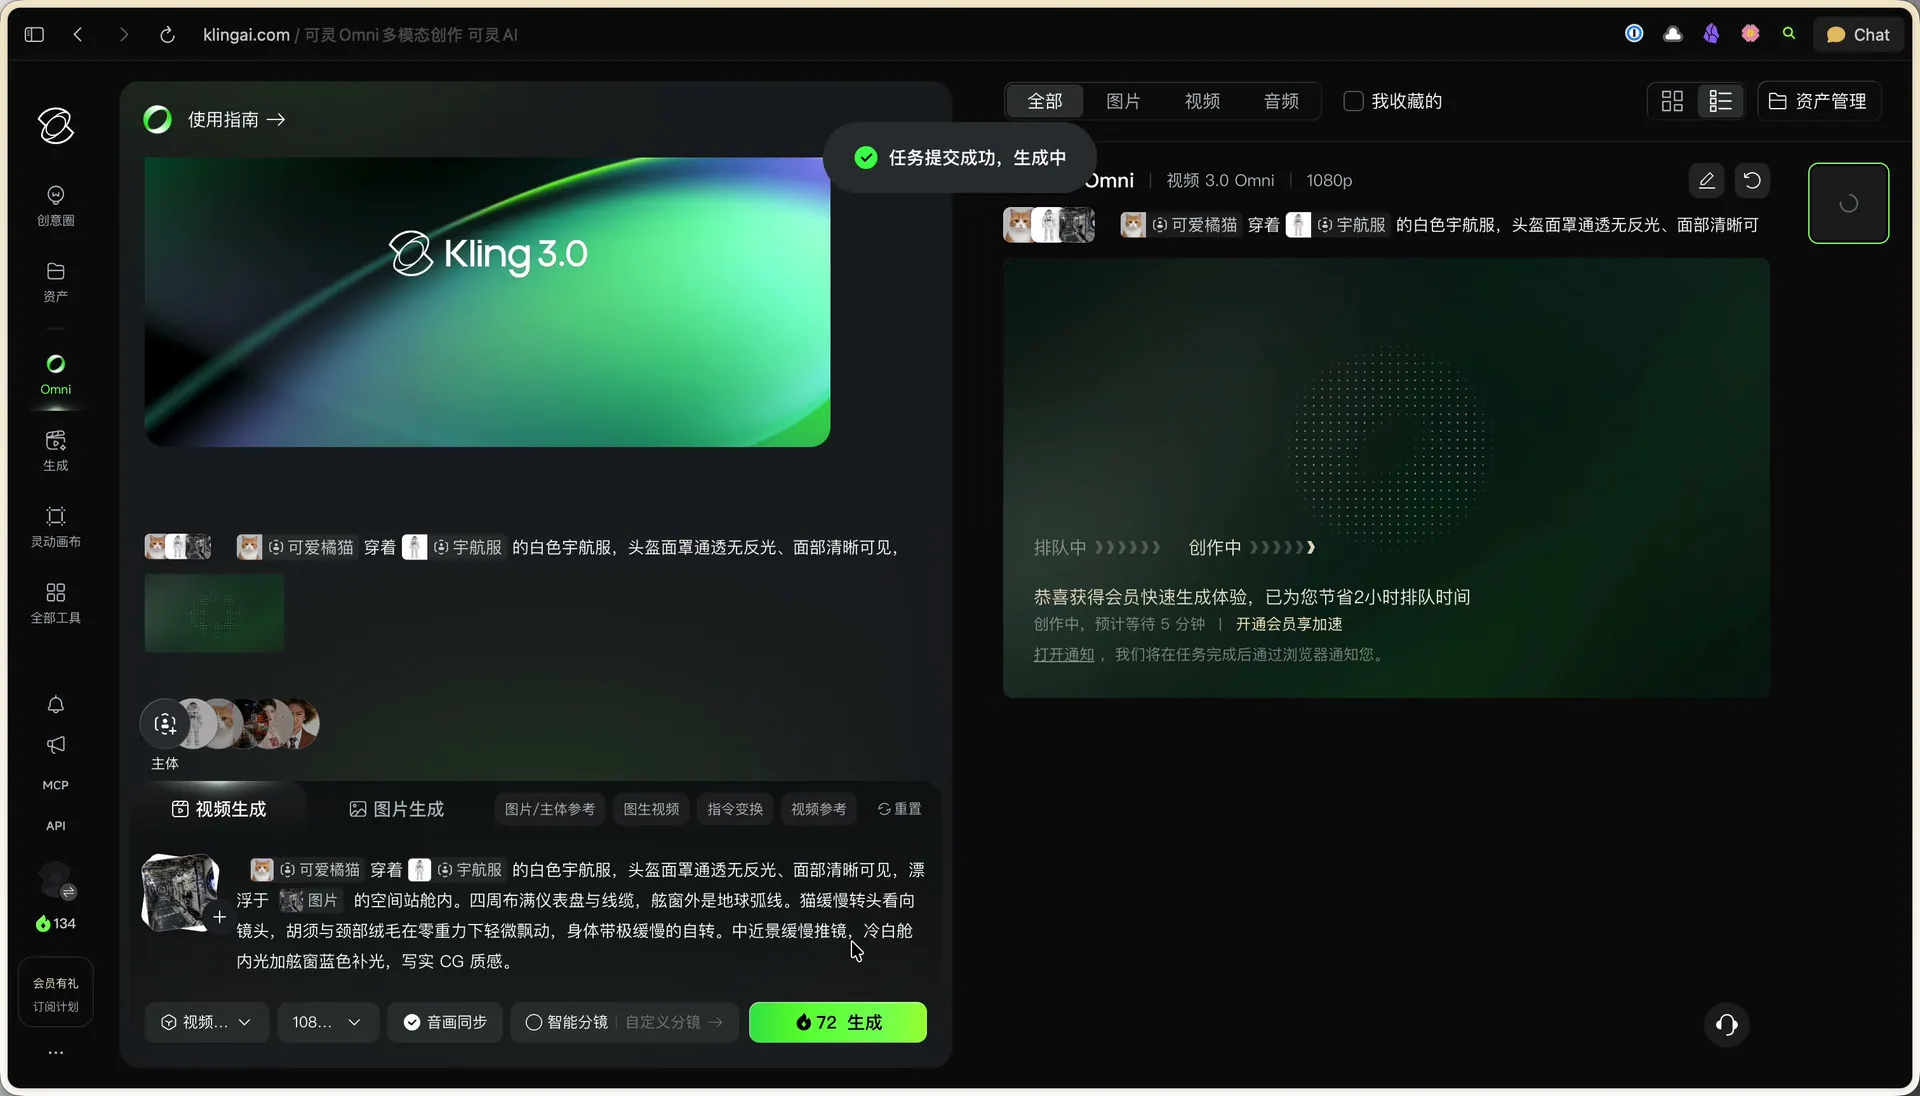Open 资产管理 button
Viewport: 1920px width, 1096px height.
[x=1818, y=101]
